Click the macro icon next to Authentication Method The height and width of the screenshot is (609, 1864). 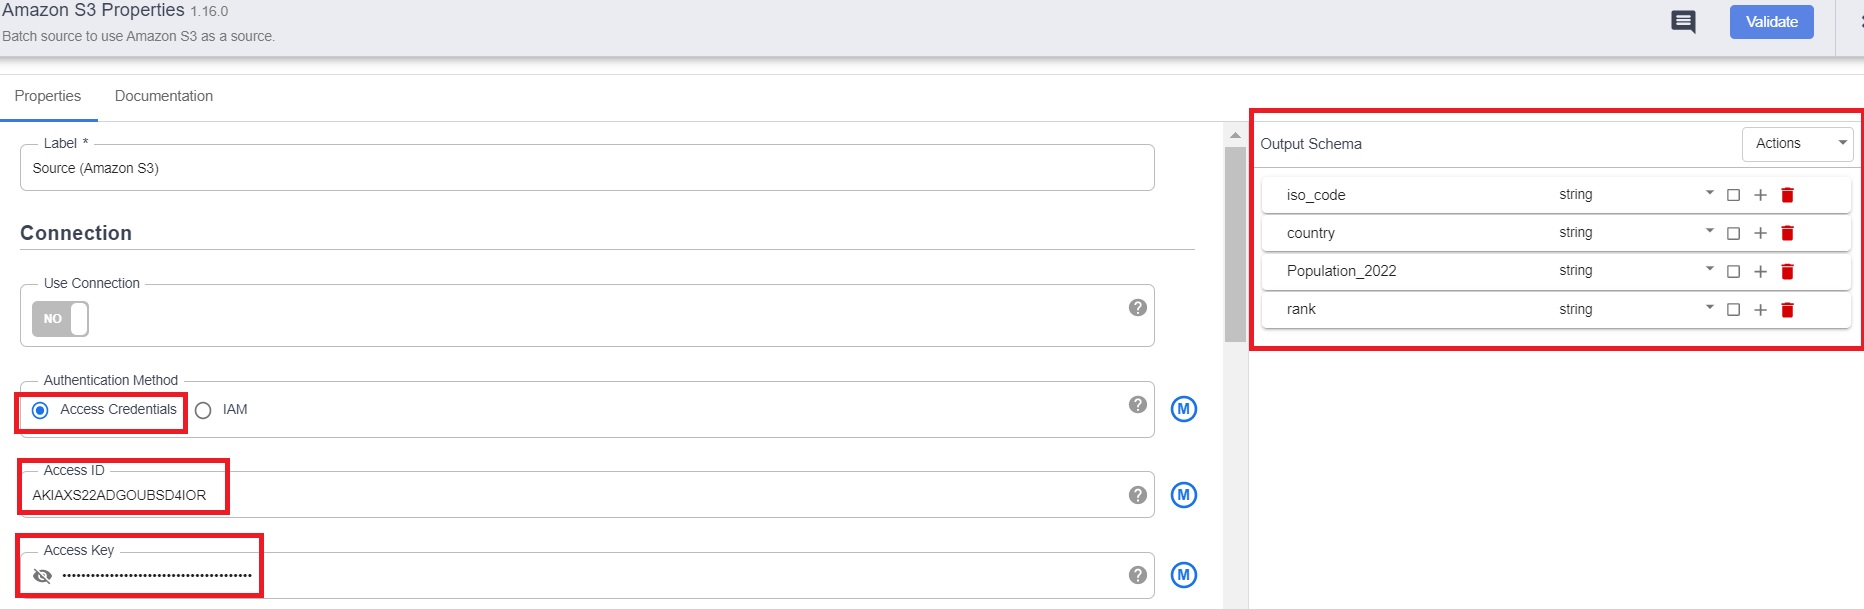point(1183,409)
